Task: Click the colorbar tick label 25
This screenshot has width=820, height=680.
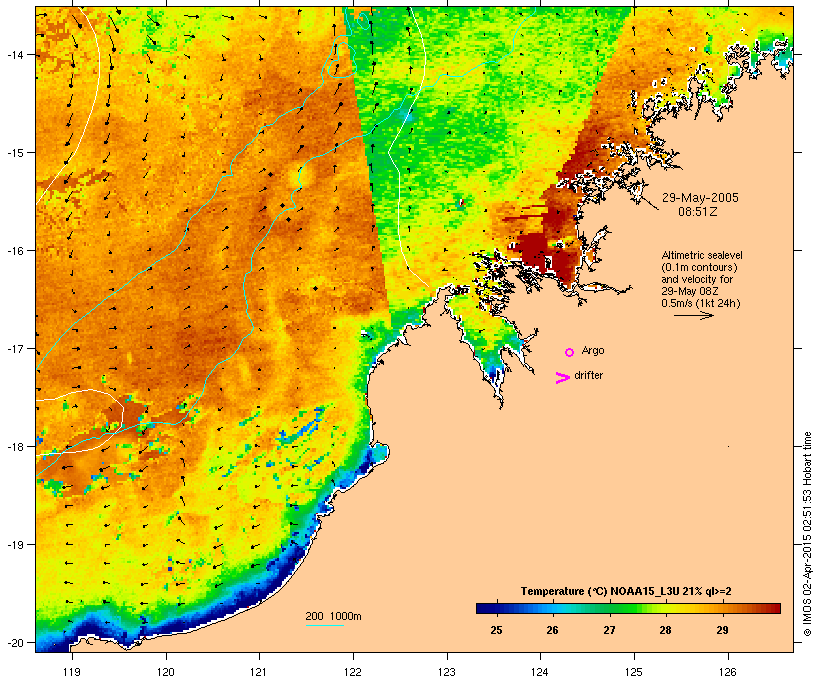Action: point(496,630)
